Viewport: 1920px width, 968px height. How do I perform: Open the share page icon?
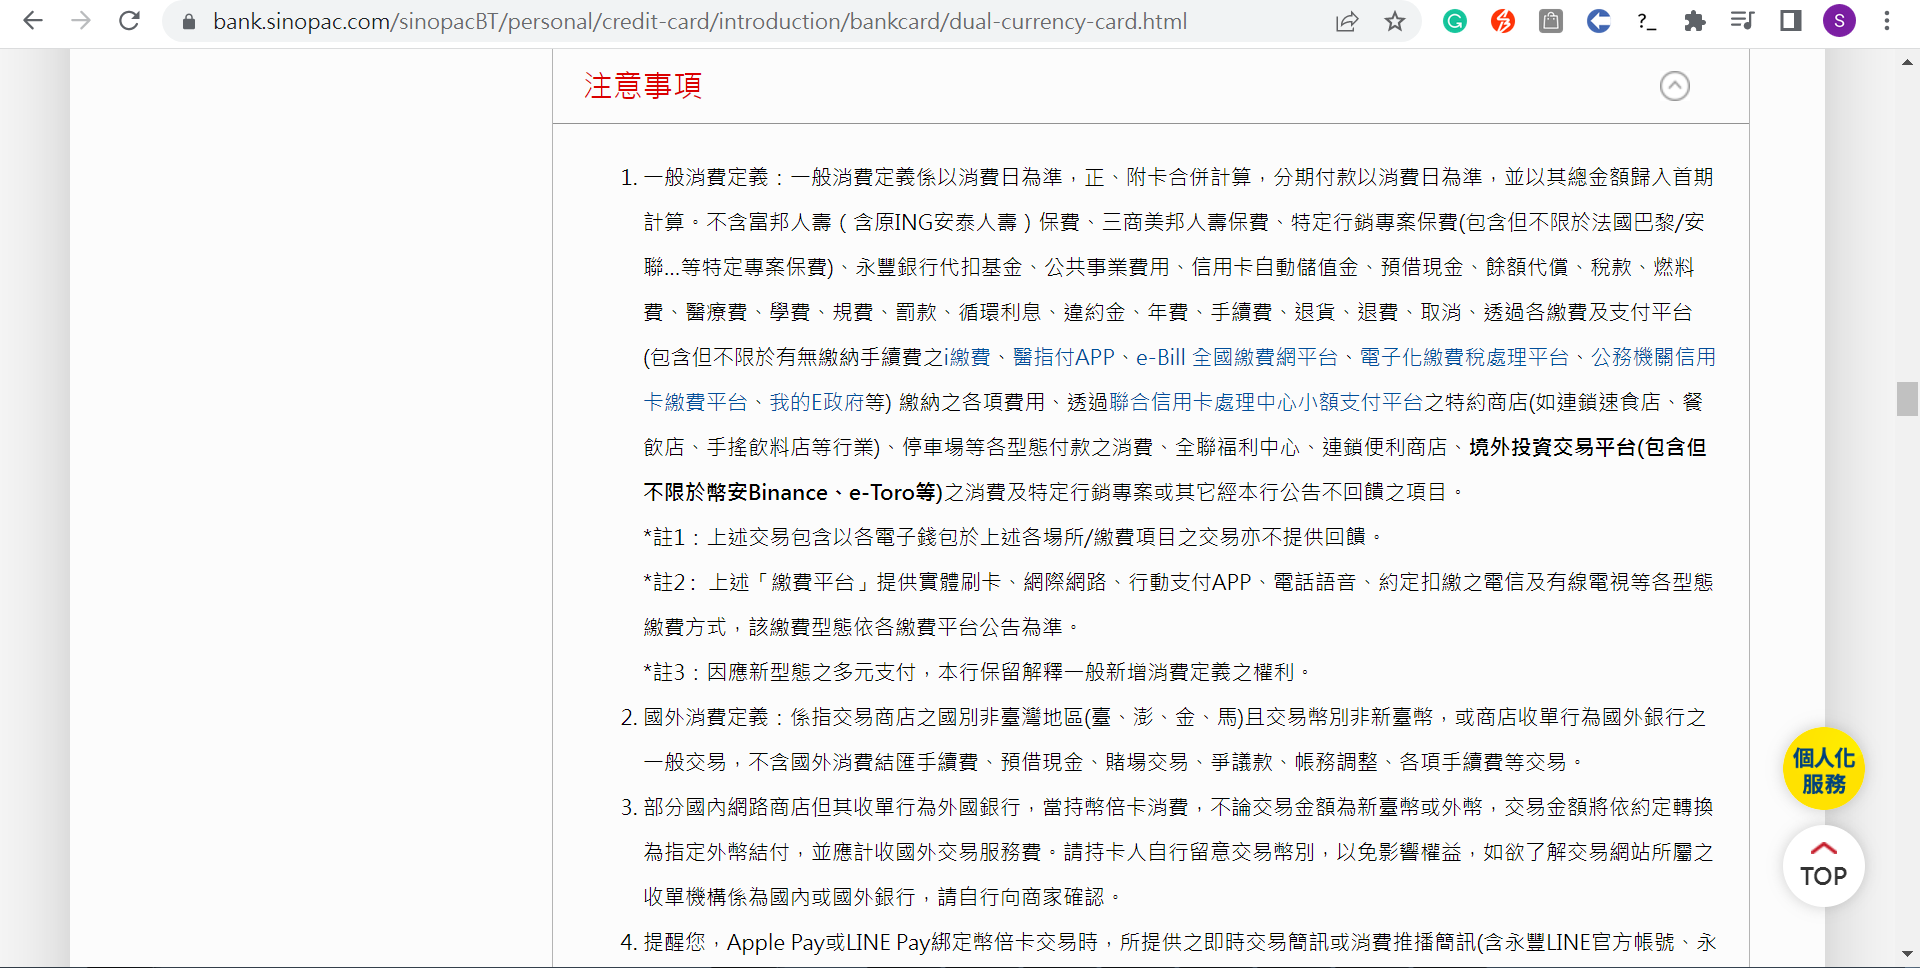pos(1347,21)
